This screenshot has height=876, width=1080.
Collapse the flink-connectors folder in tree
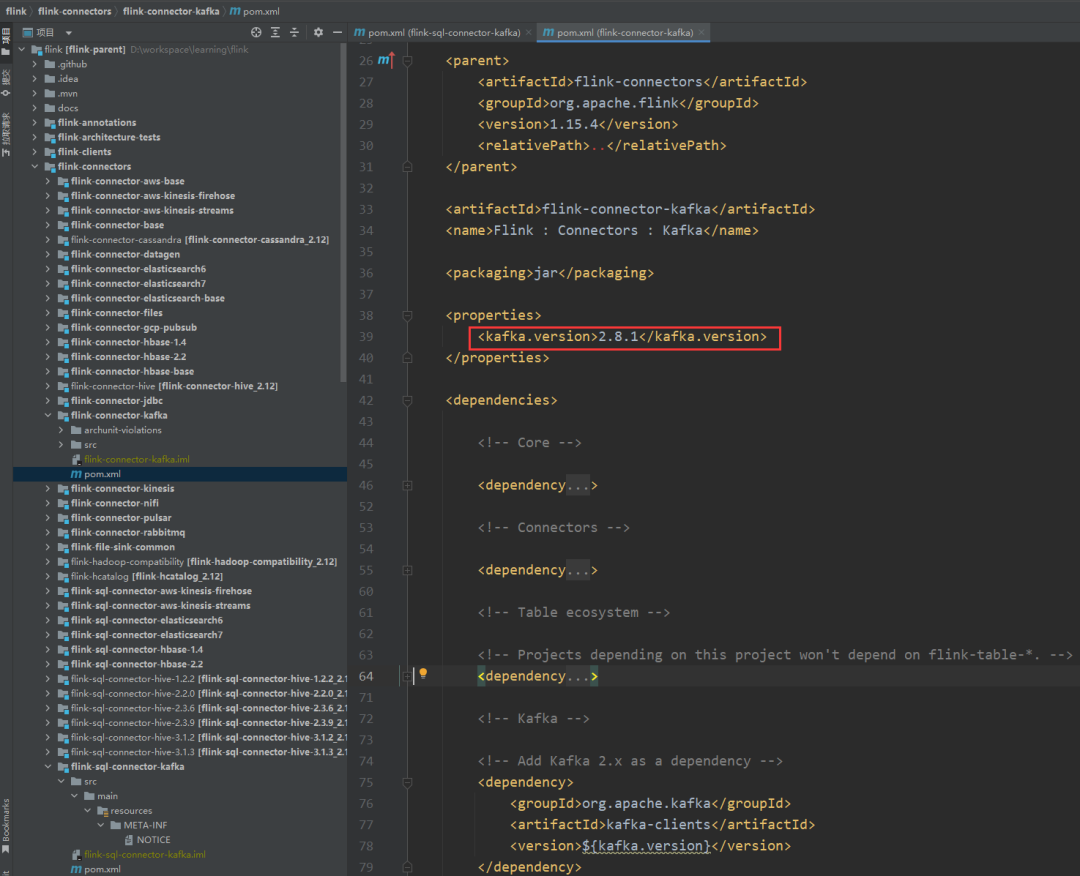(36, 167)
